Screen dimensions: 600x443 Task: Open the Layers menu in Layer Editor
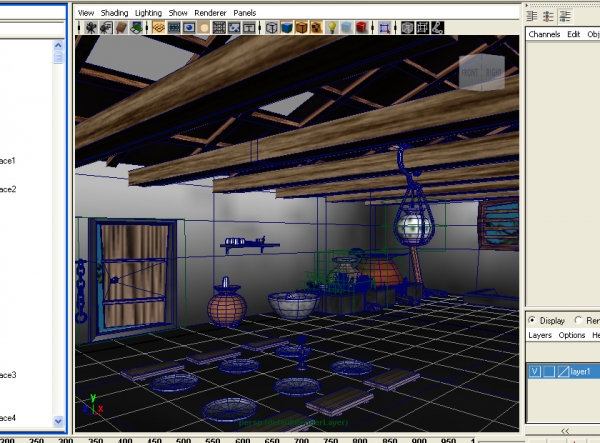(540, 336)
